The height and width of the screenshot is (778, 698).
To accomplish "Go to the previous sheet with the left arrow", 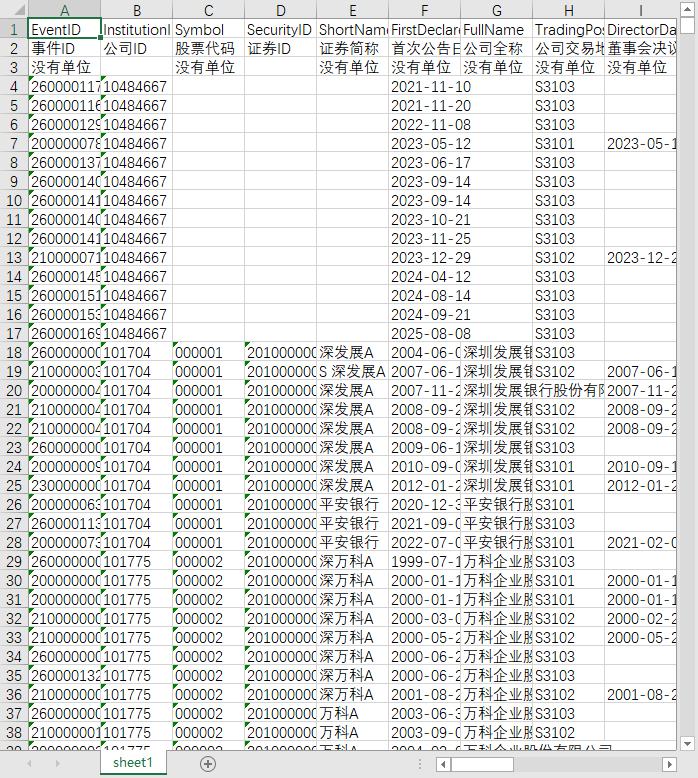I will [x=29, y=764].
